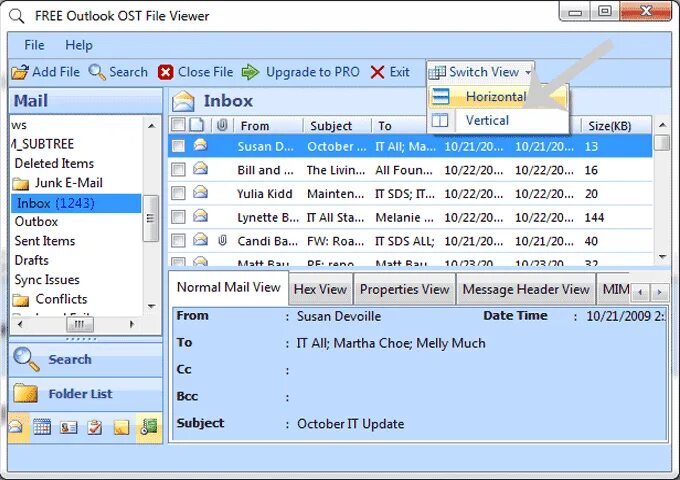Click the email list scroll down arrow
Screen dimensions: 680x480
662,257
